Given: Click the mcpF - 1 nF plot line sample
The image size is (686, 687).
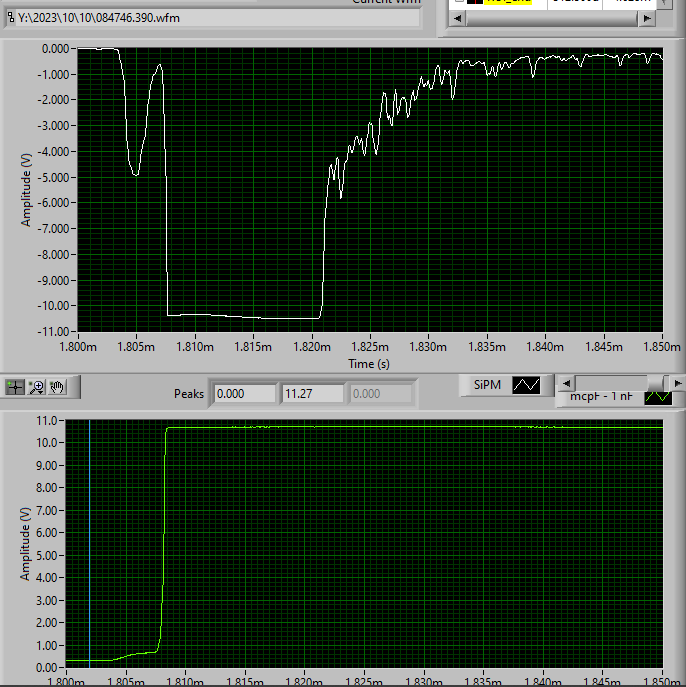Looking at the screenshot, I should (658, 398).
